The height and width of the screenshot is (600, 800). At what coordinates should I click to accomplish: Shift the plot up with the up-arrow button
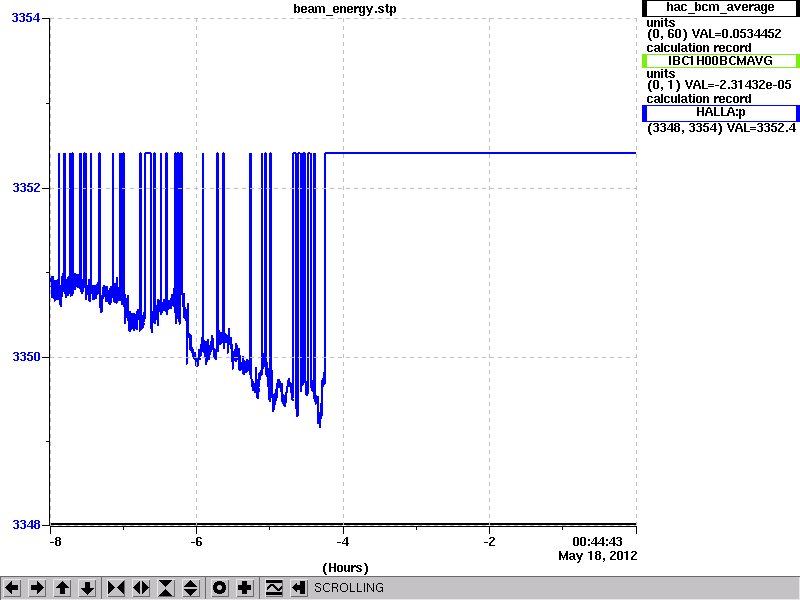coord(62,588)
